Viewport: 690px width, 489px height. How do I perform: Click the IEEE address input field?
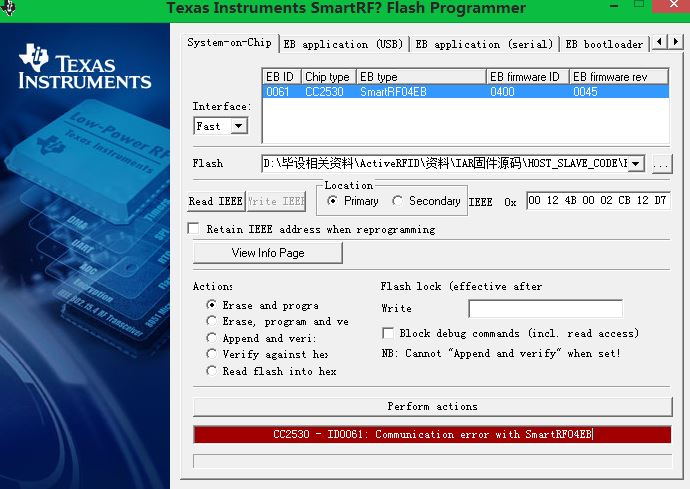coord(598,201)
